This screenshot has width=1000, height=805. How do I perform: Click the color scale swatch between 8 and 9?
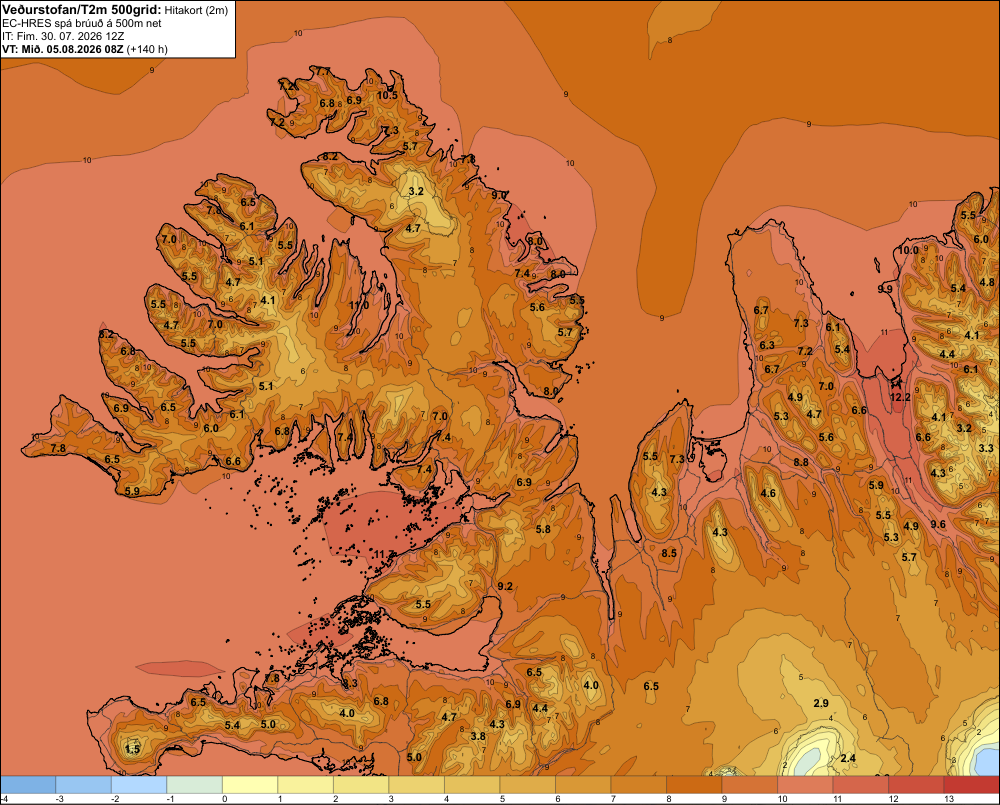694,785
